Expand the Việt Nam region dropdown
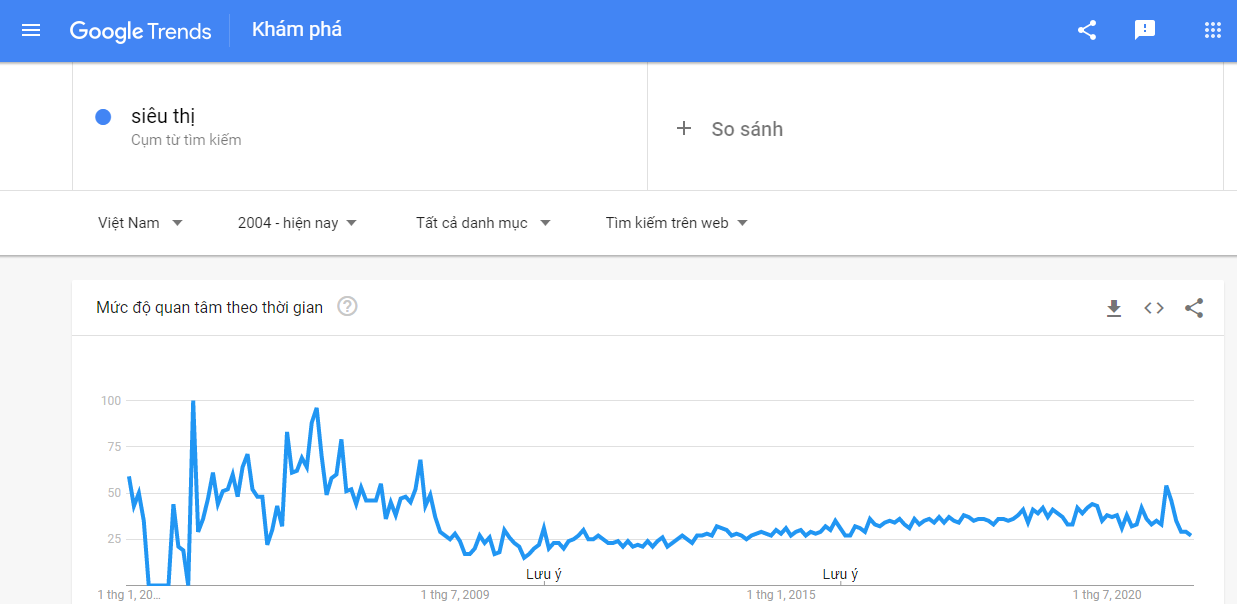 click(x=140, y=223)
